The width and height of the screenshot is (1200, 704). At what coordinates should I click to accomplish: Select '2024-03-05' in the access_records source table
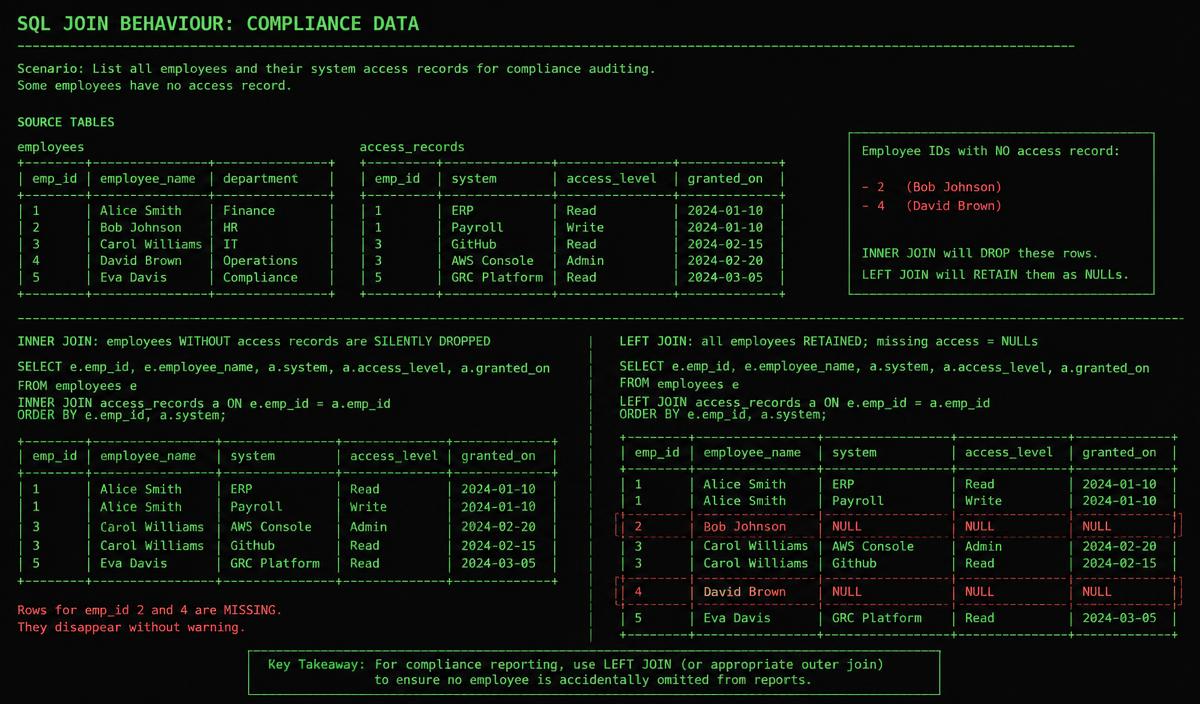724,278
